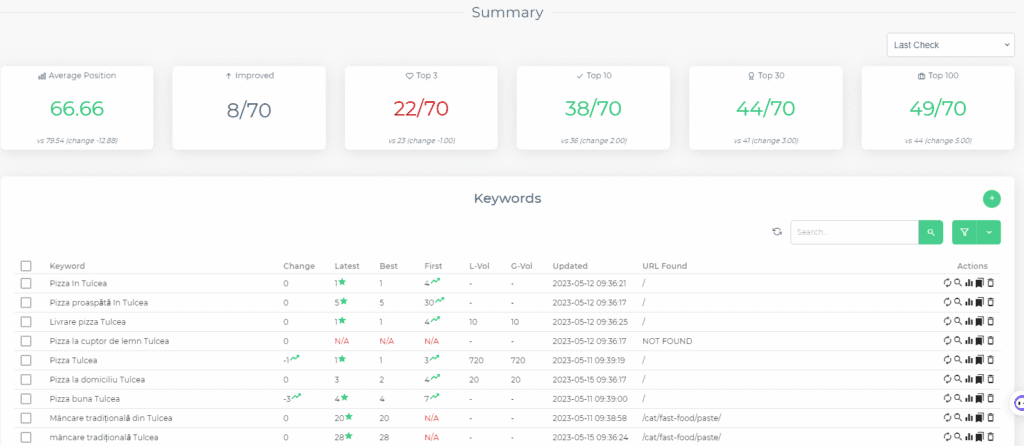1024x446 pixels.
Task: Select checkbox for 'Mâncare tradițională din Tulcea'
Action: pyautogui.click(x=26, y=418)
